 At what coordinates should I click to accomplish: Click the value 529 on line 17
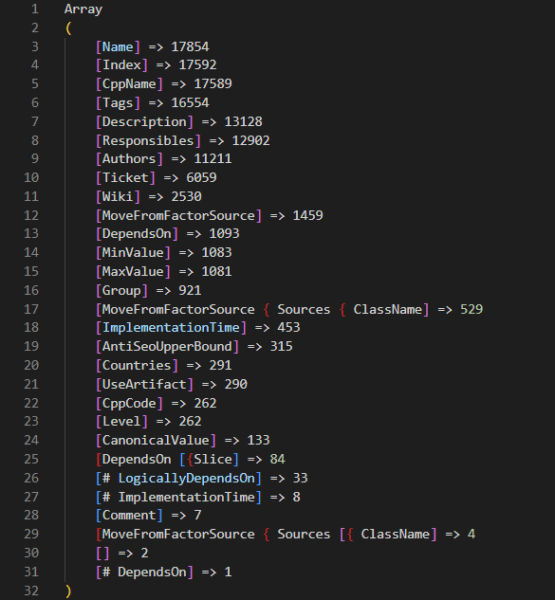(x=471, y=309)
